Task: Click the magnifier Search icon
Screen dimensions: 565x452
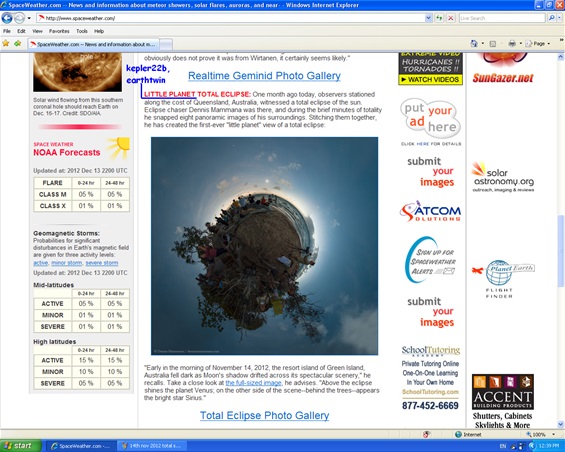Action: [551, 18]
